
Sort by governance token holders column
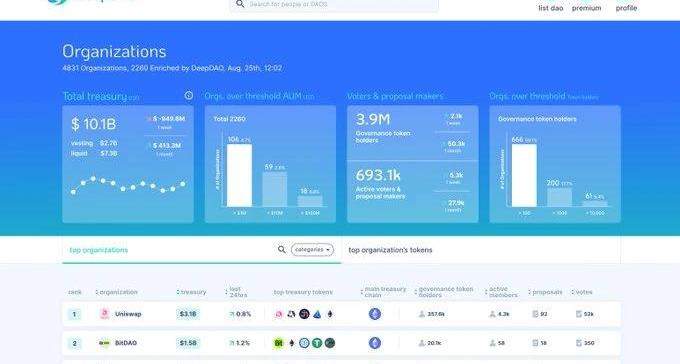coord(444,292)
